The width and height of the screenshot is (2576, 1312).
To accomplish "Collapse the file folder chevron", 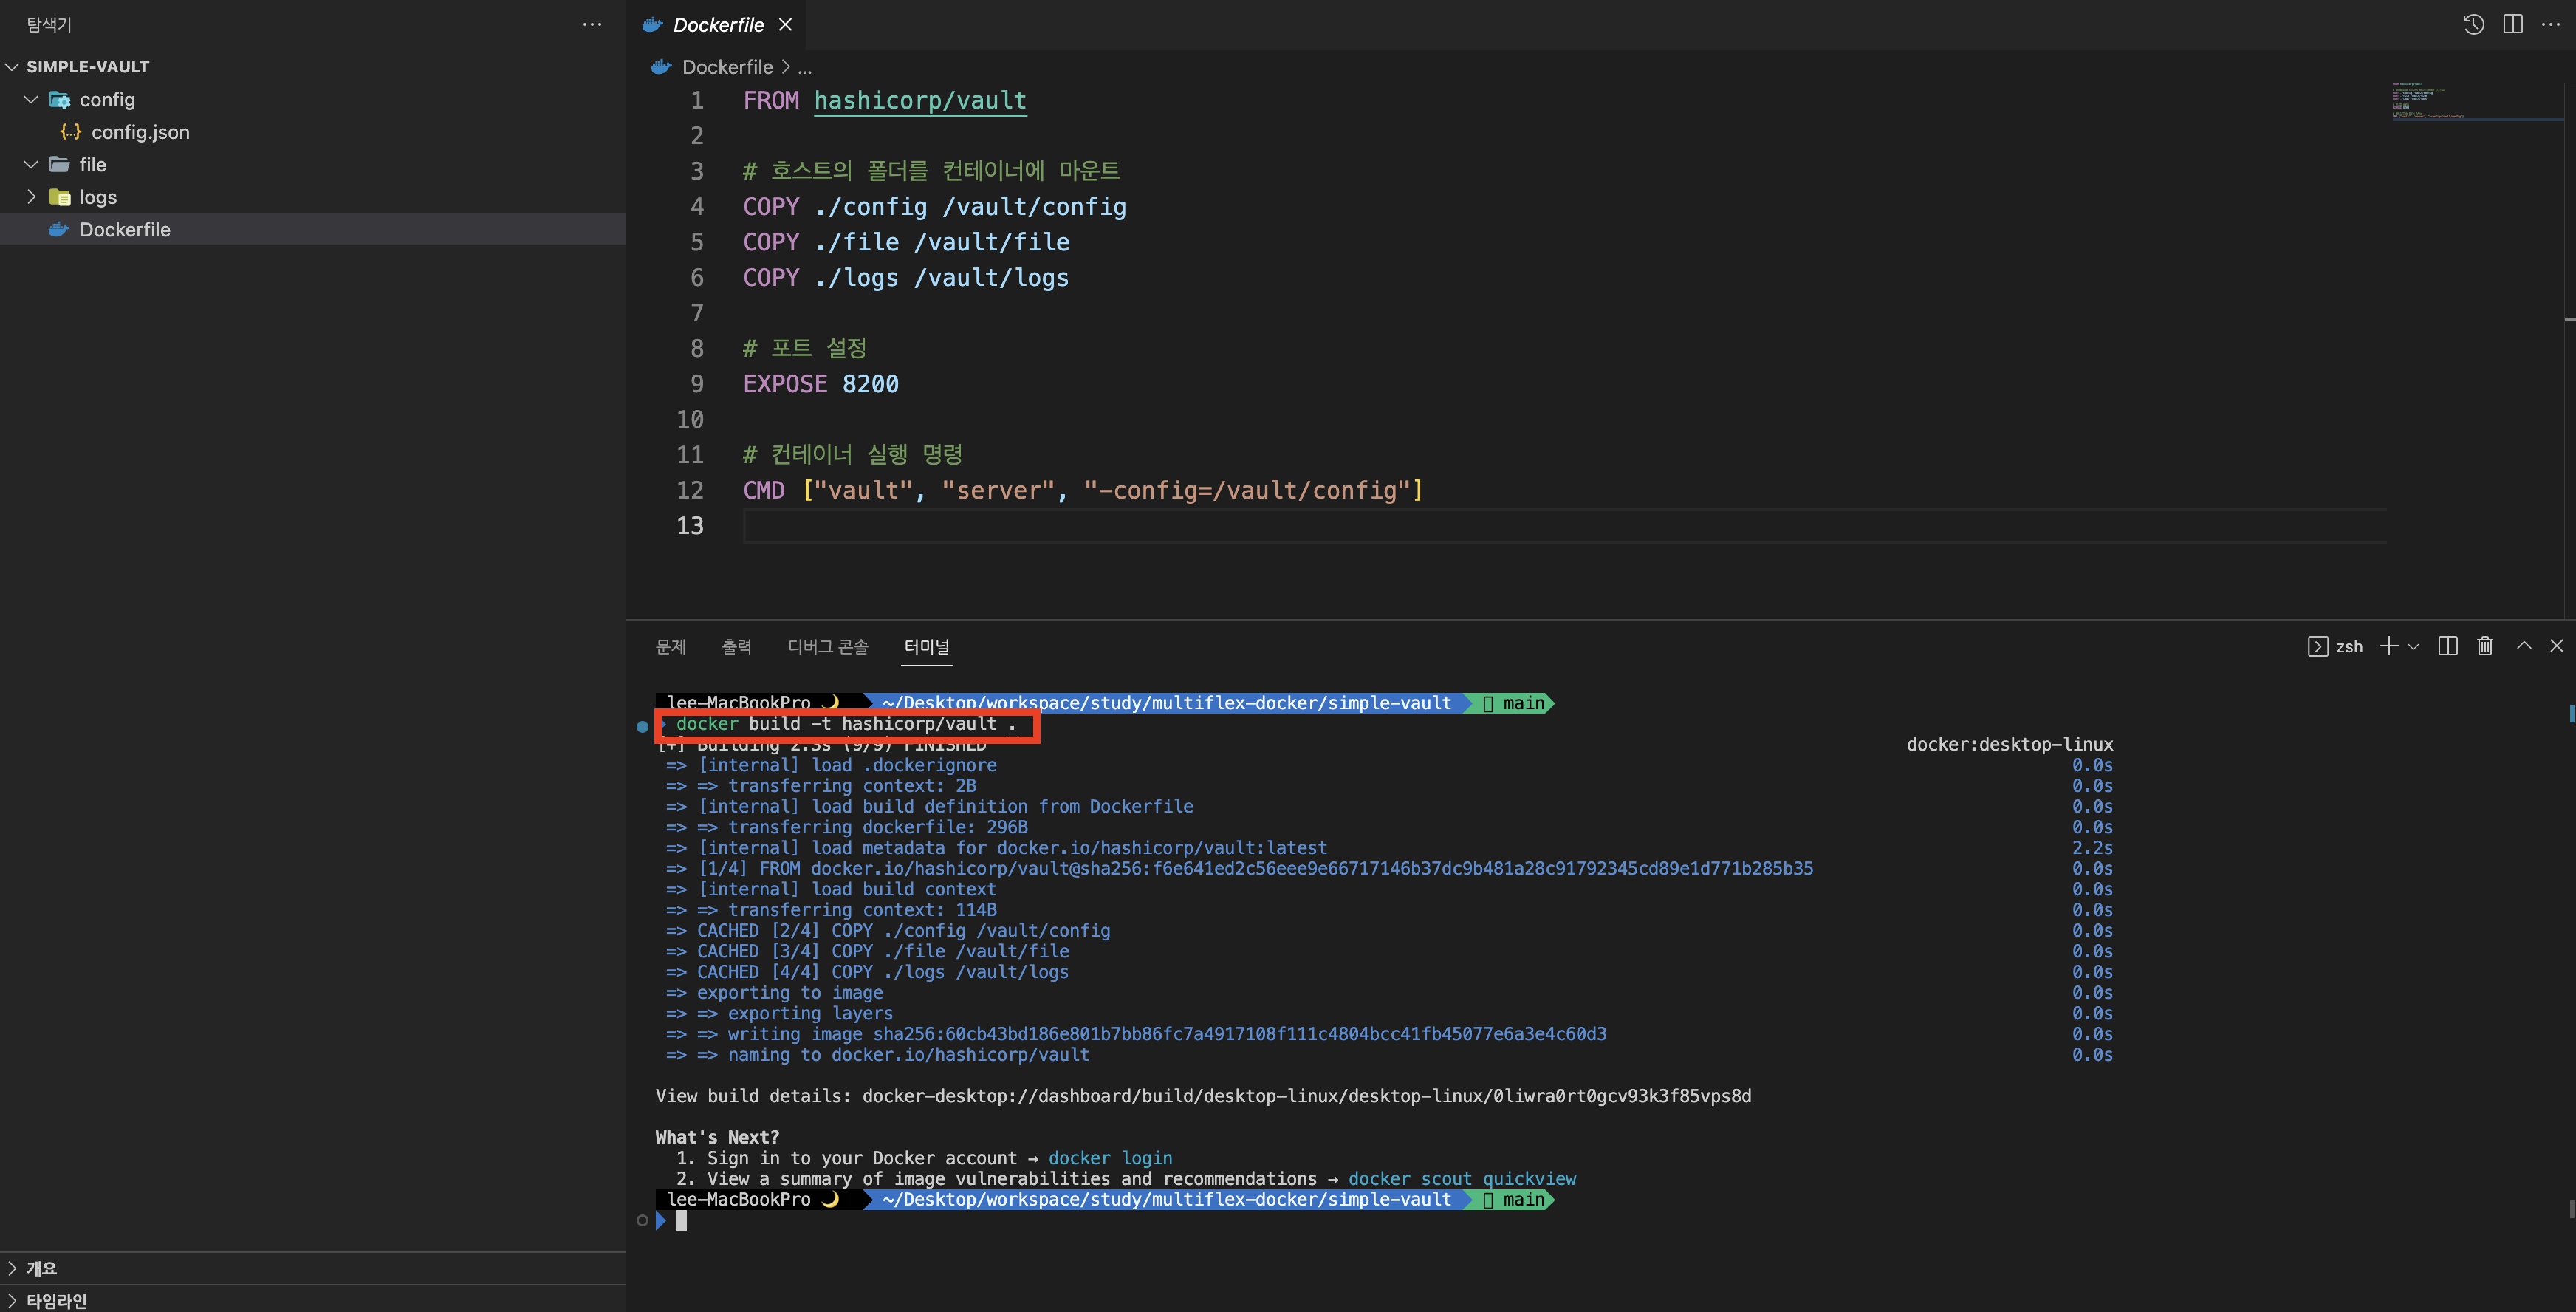I will pos(31,164).
